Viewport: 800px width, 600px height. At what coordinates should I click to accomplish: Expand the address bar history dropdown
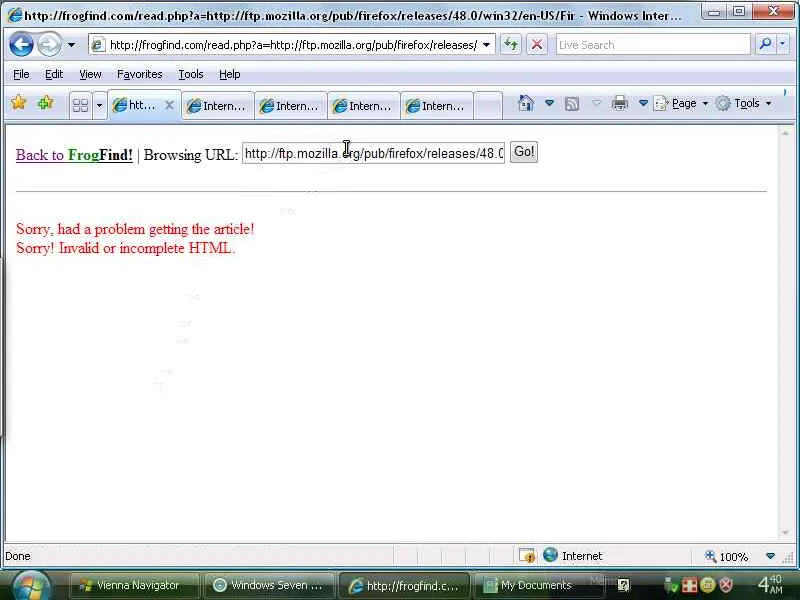(487, 45)
